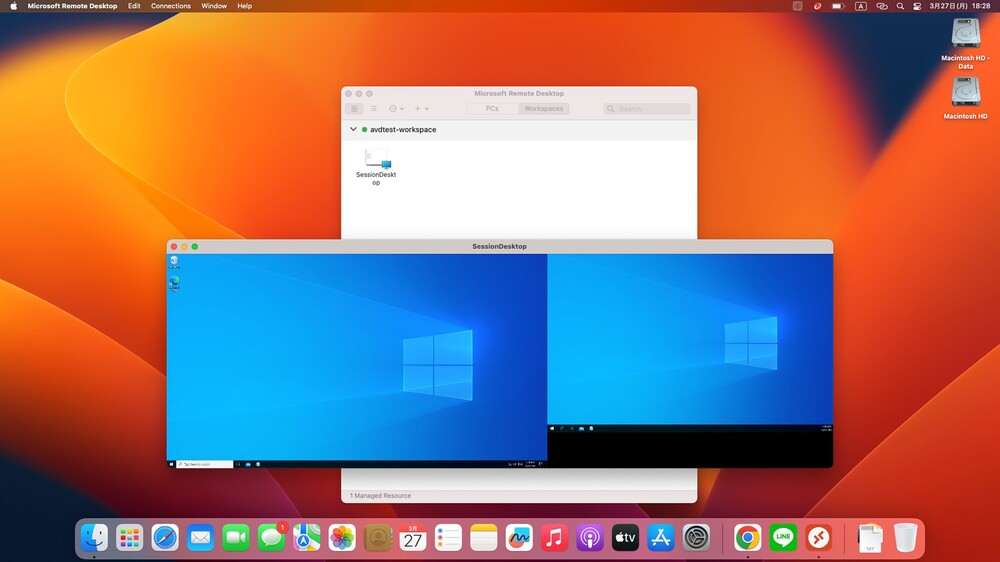Viewport: 1000px width, 562px height.
Task: Switch to grid view in Remote Desktop
Action: (354, 108)
